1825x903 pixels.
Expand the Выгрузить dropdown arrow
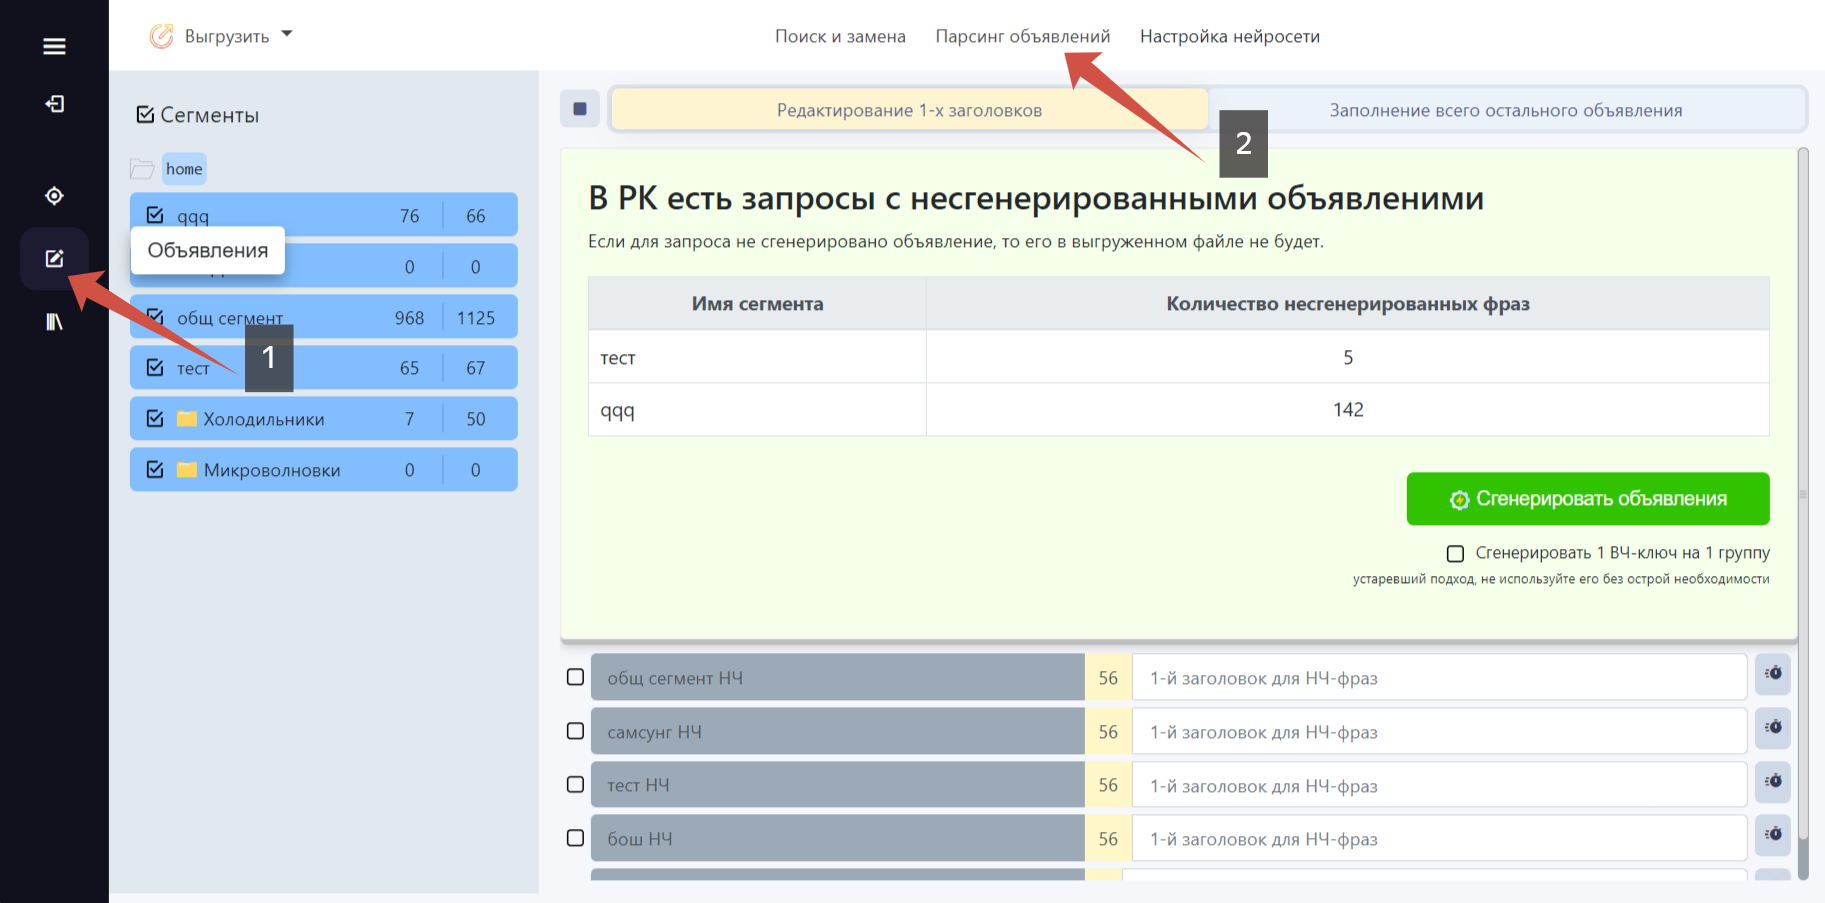(287, 34)
